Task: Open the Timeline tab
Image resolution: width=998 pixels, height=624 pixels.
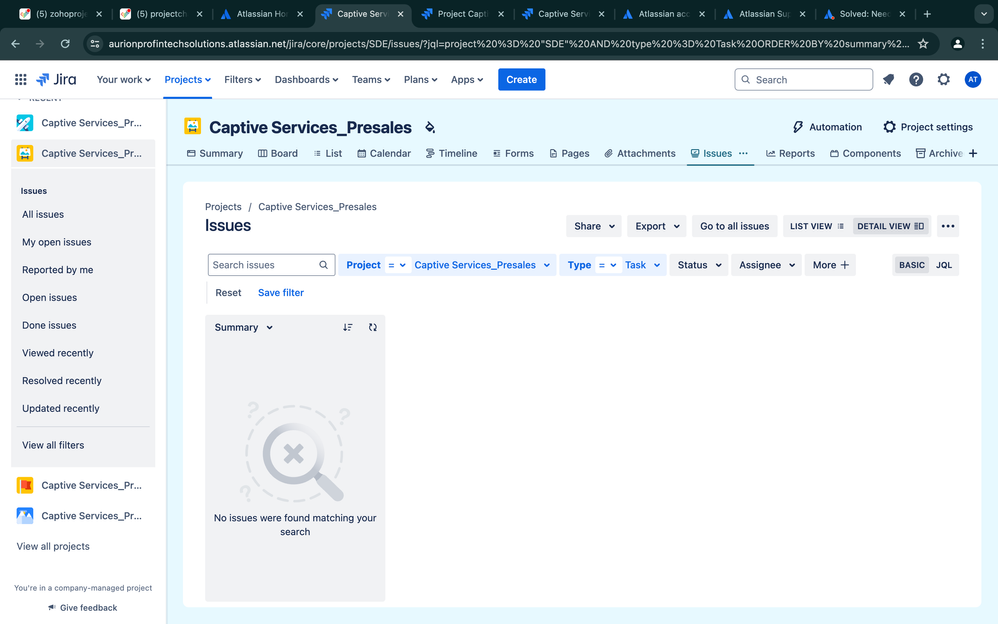Action: 451,153
